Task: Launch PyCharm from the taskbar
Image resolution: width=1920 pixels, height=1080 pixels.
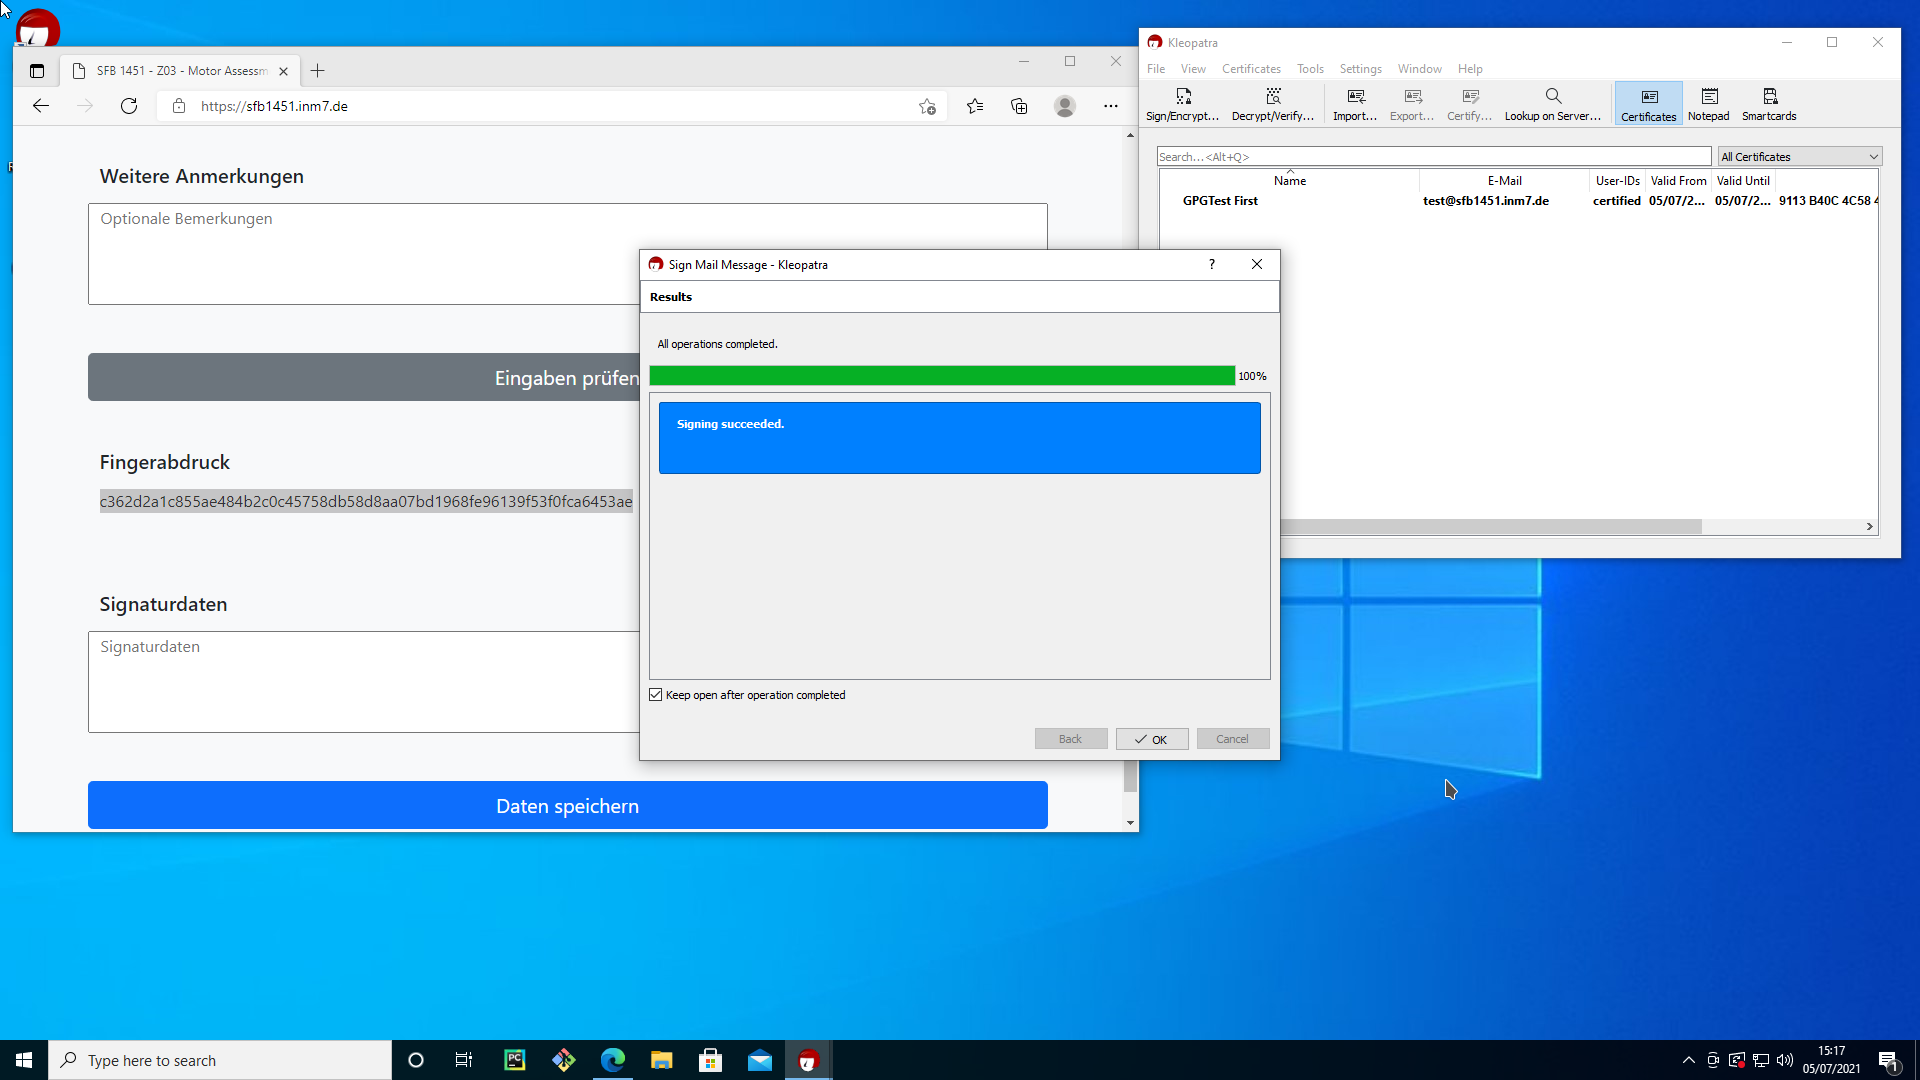Action: pyautogui.click(x=515, y=1060)
